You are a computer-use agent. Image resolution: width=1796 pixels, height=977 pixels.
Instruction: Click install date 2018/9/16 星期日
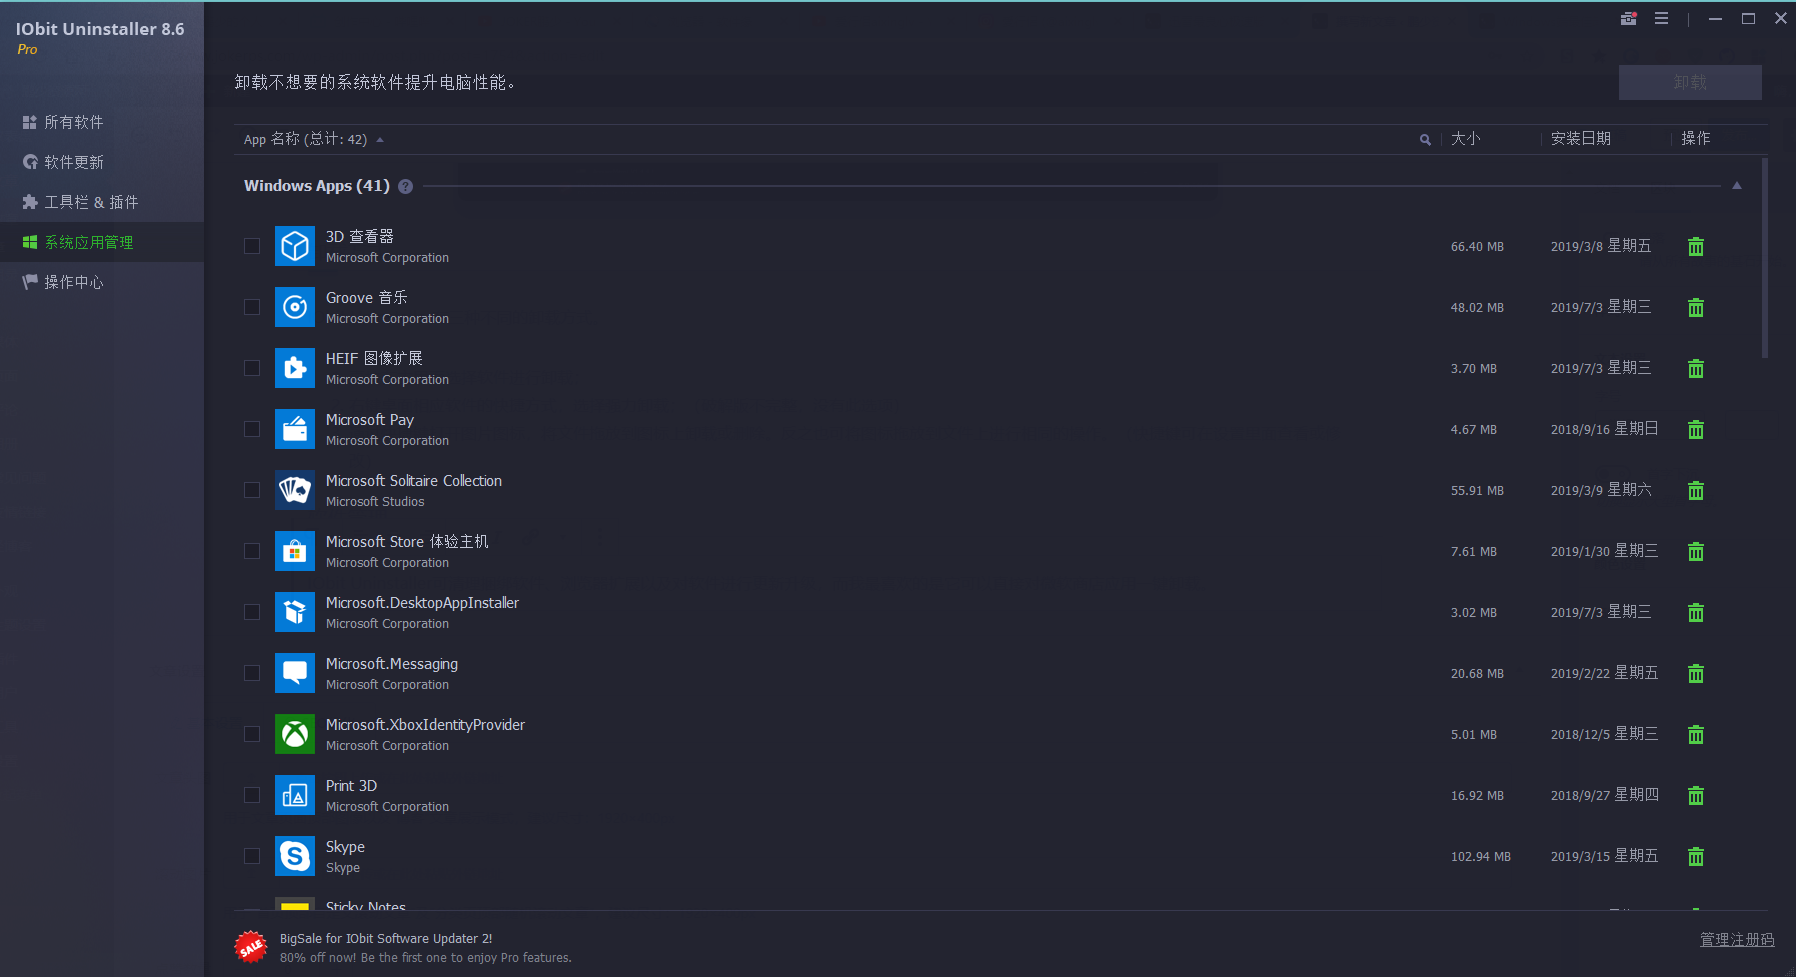click(x=1604, y=429)
